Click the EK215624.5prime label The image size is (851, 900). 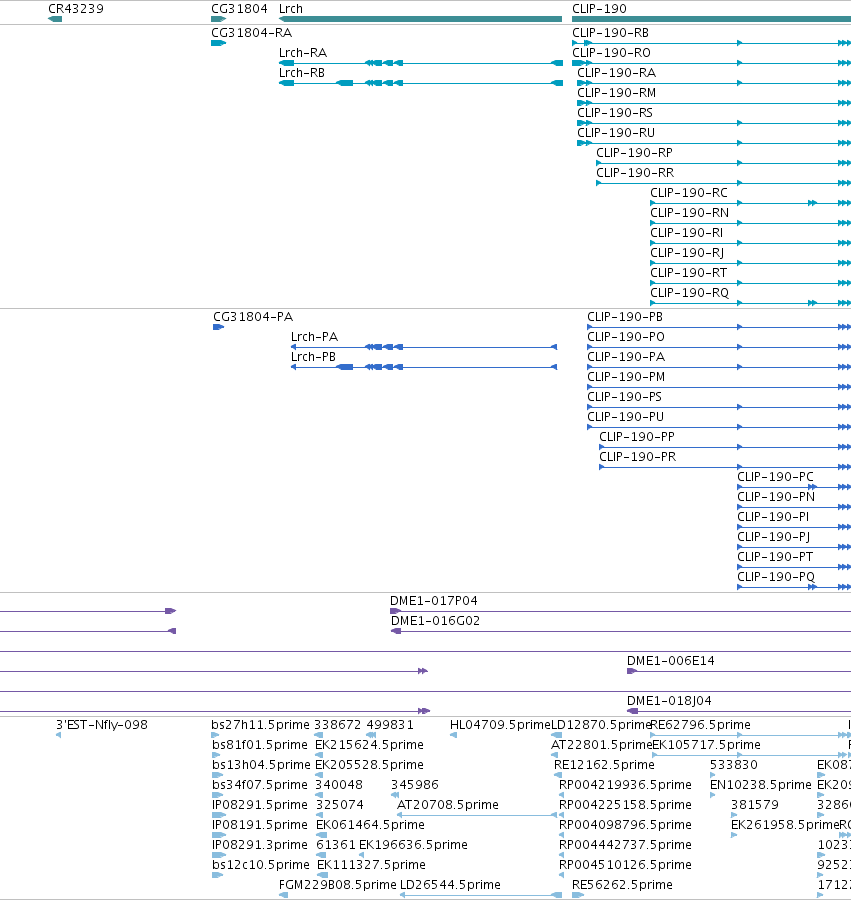click(x=369, y=745)
